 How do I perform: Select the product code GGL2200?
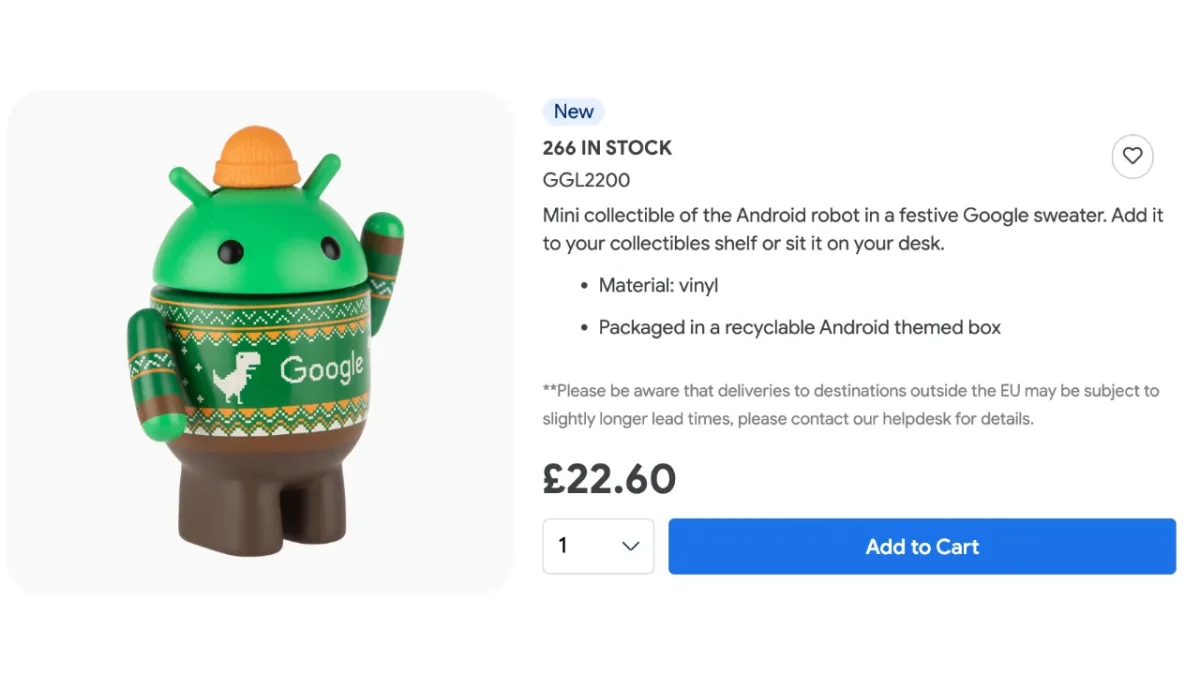(x=586, y=180)
